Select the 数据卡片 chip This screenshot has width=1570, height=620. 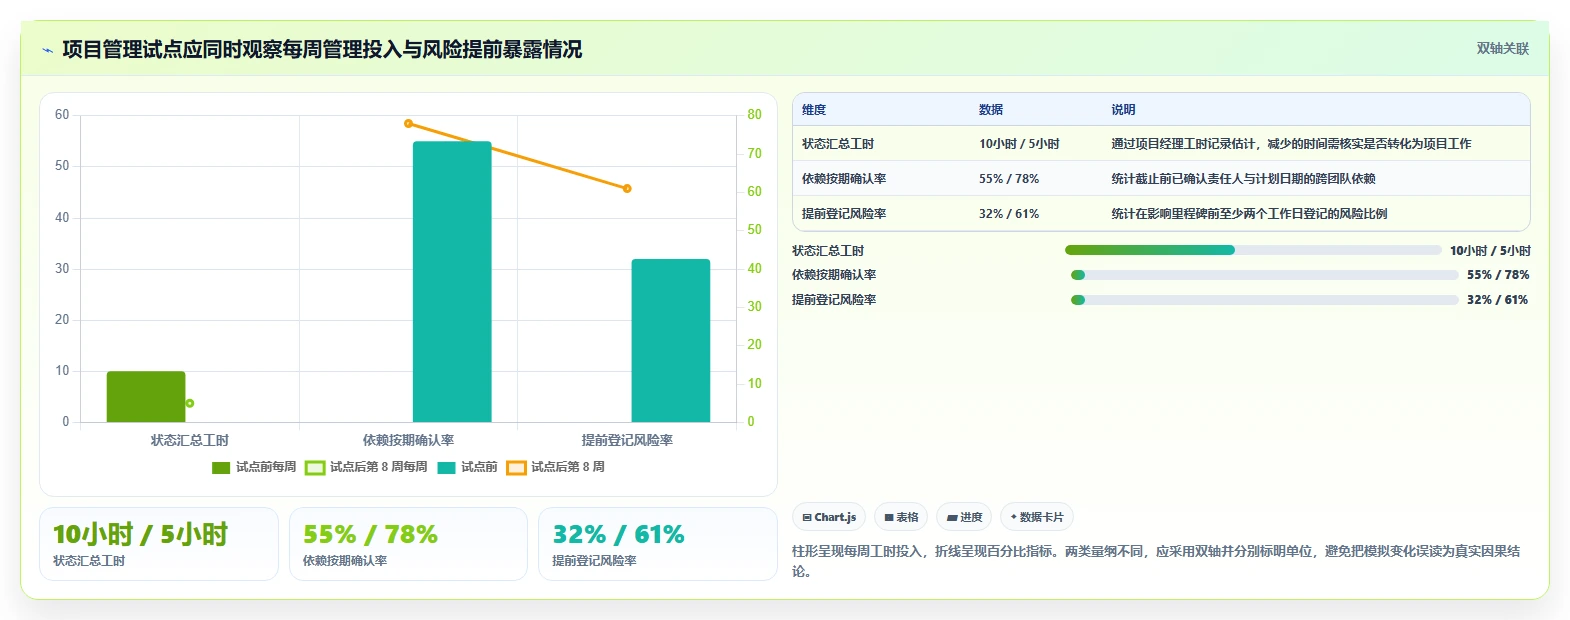point(1037,517)
